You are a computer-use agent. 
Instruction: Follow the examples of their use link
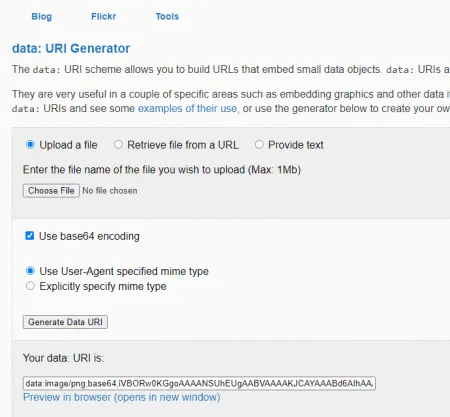tap(187, 108)
